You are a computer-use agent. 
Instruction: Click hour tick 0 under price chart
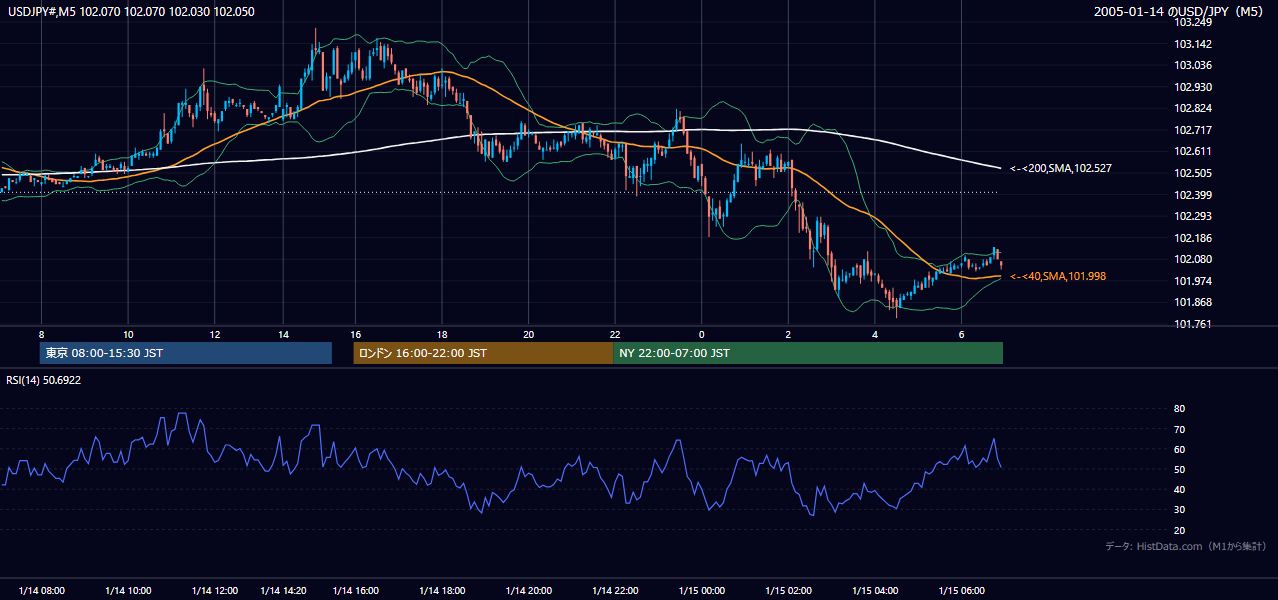[702, 334]
